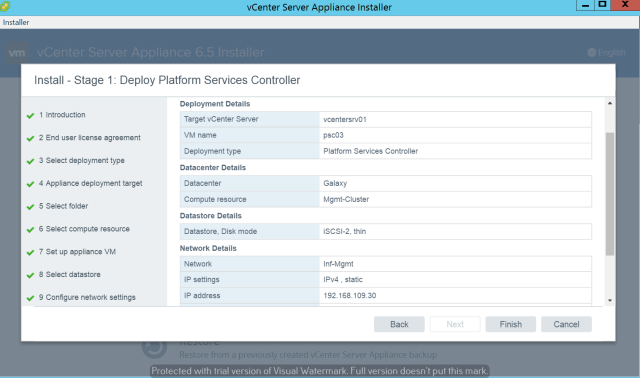Screen dimensions: 640x378
Task: Click the checkmark beside Appliance deployment target
Action: pyautogui.click(x=30, y=184)
